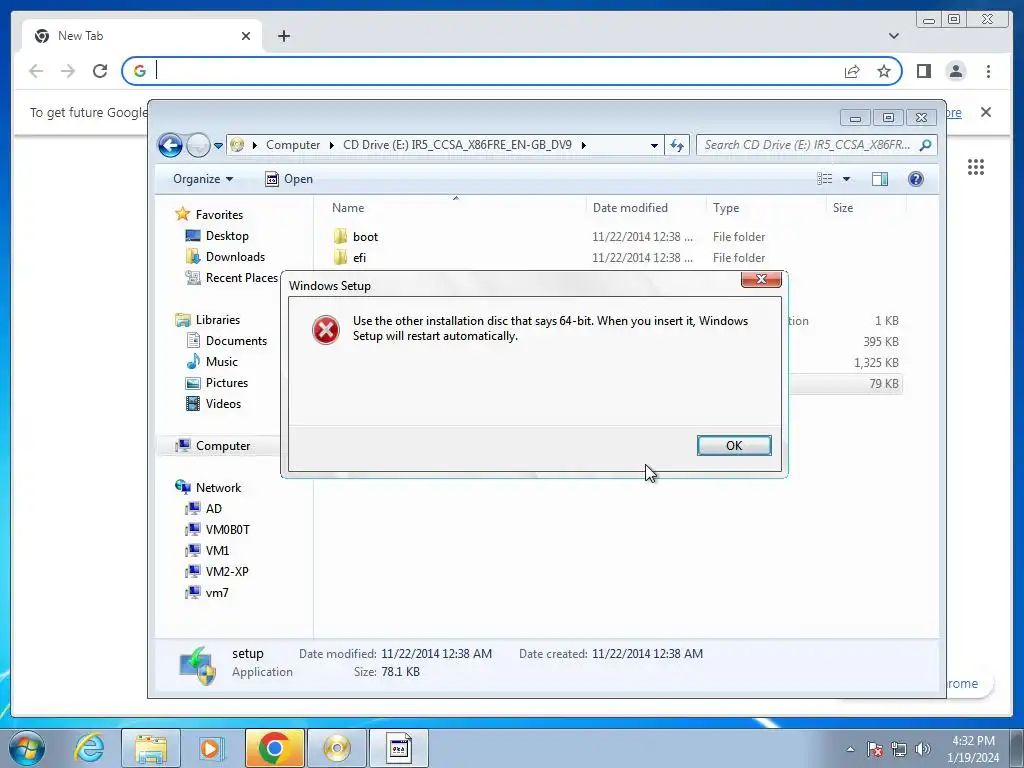
Task: Open the Organize menu
Action: pos(202,179)
